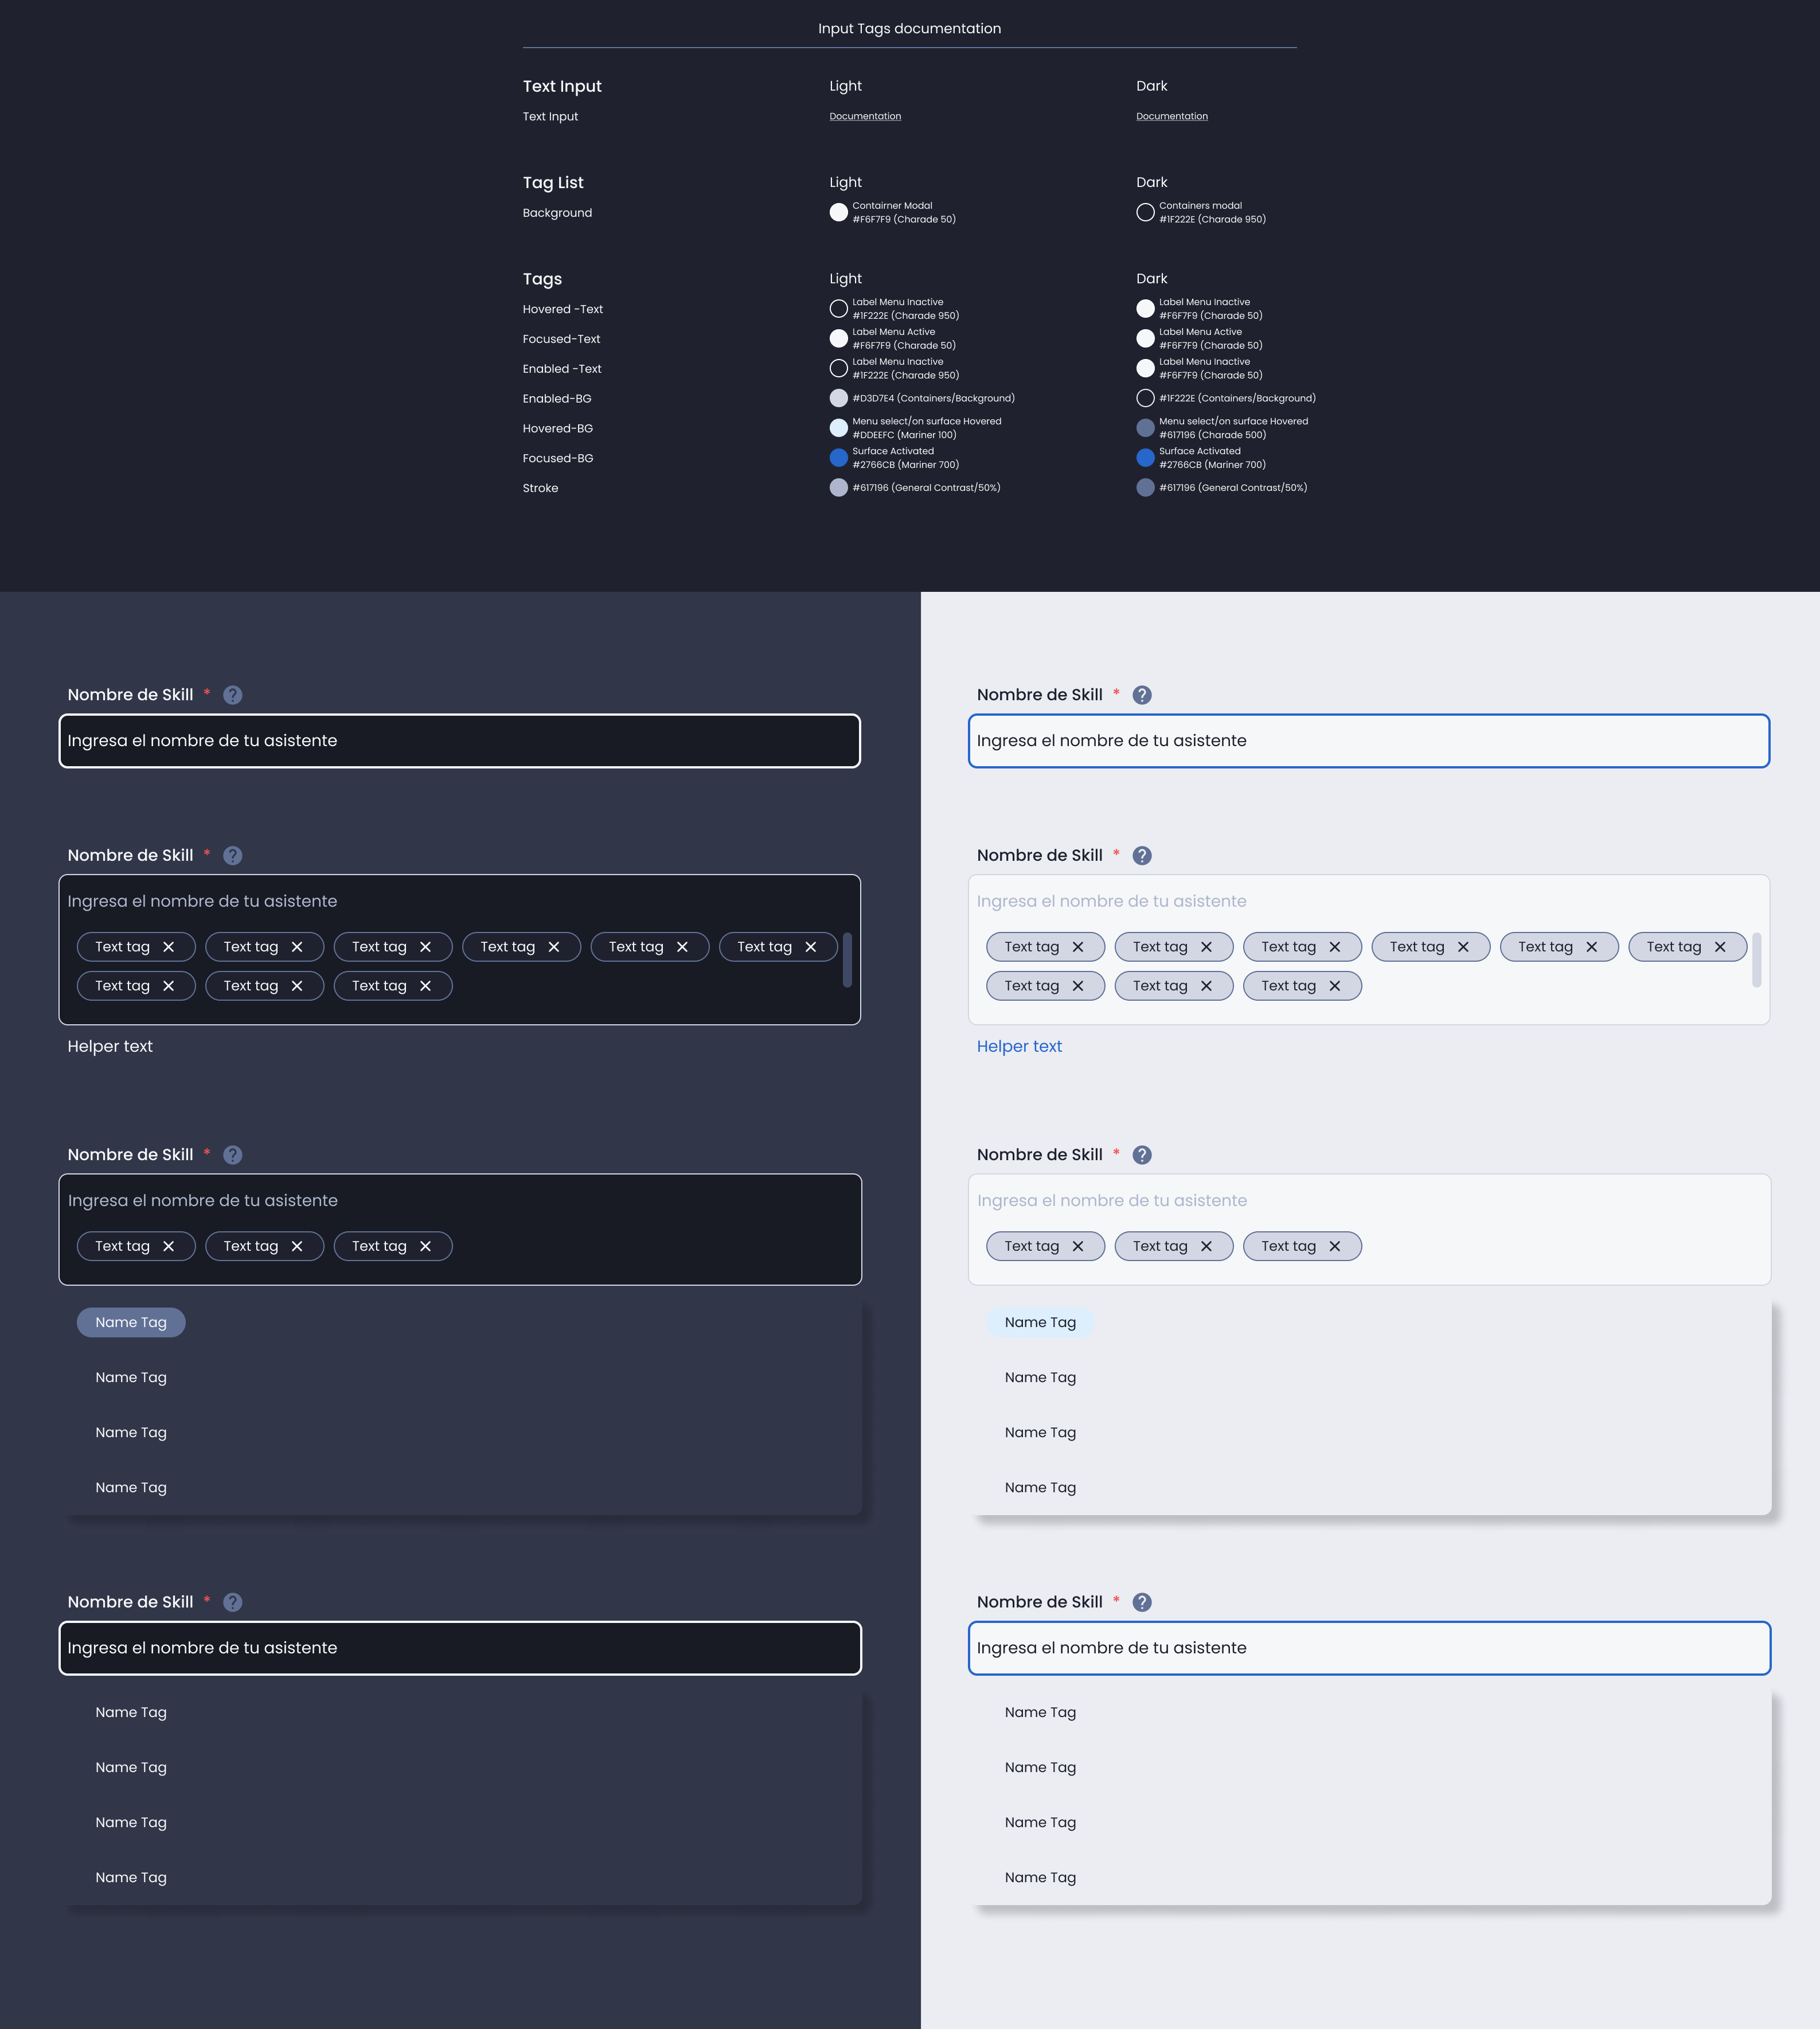Click help icon of bottommost light Nombre de Skill
This screenshot has height=2029, width=1820.
[1142, 1602]
